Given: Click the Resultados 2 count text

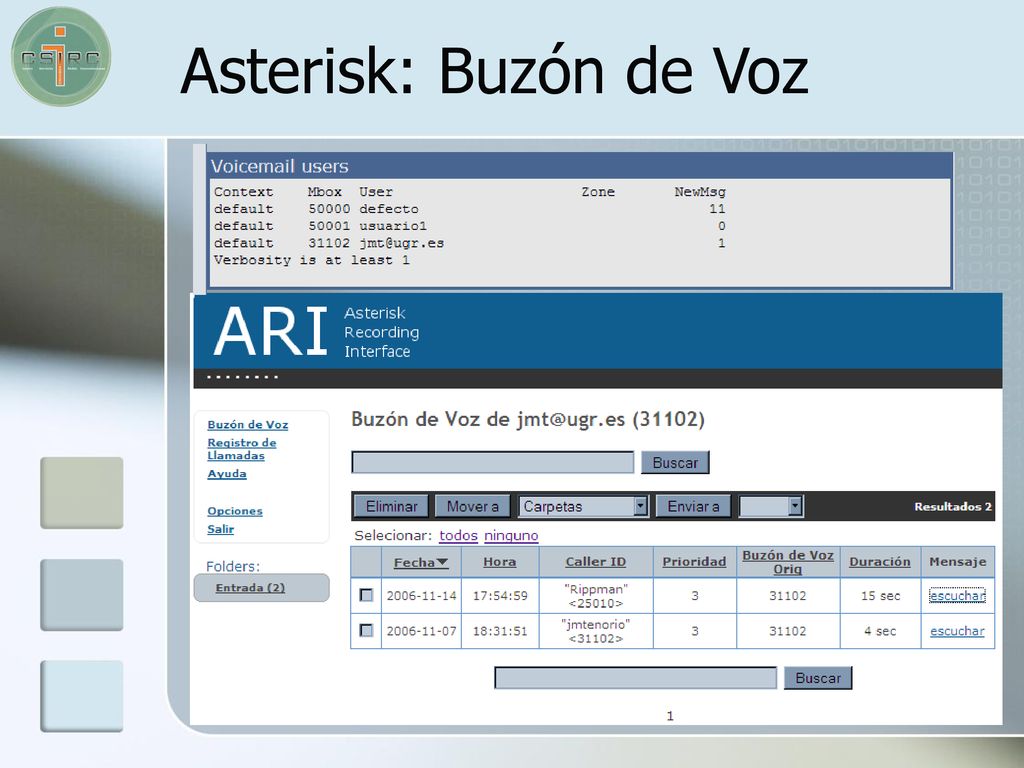Looking at the screenshot, I should (953, 507).
